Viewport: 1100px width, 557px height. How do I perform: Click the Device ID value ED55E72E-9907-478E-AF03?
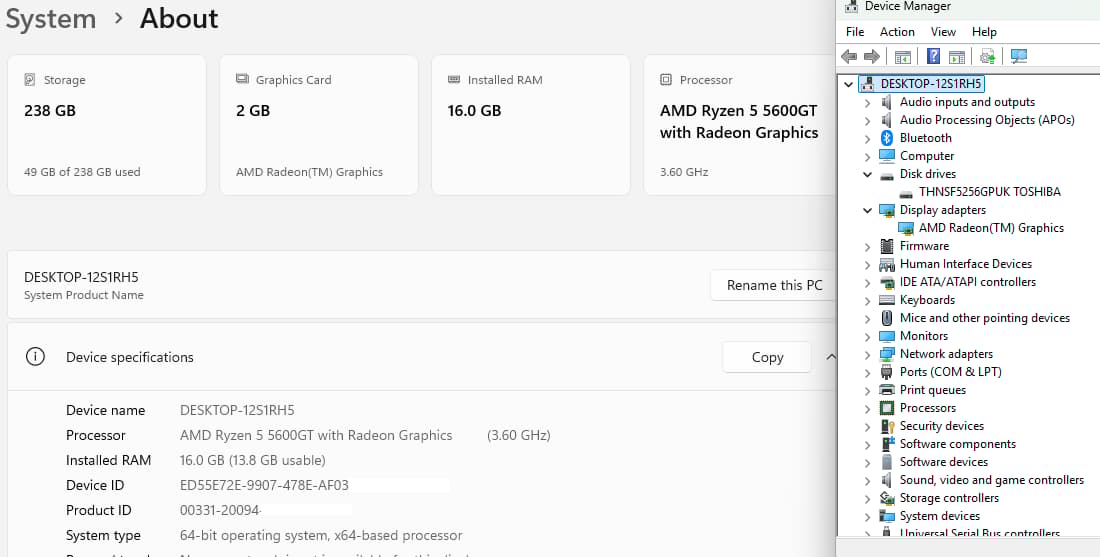point(264,485)
